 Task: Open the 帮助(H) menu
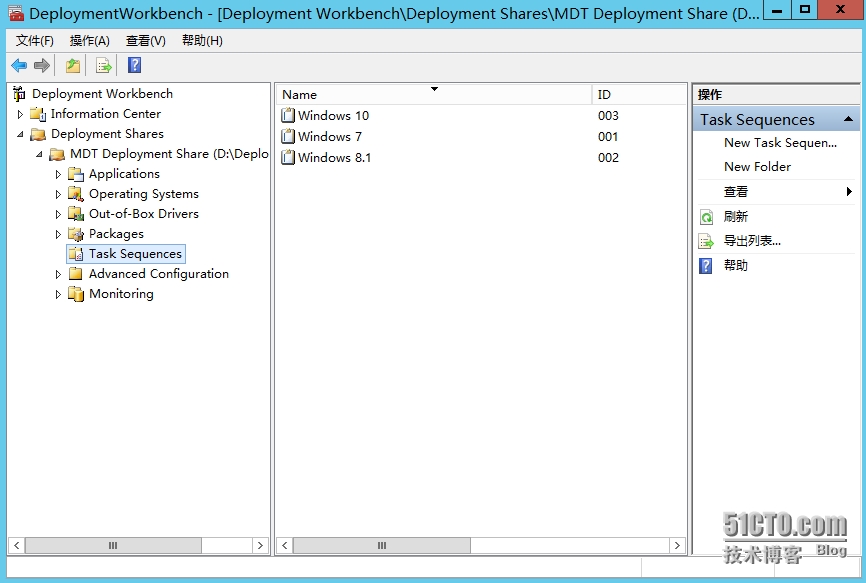point(202,41)
